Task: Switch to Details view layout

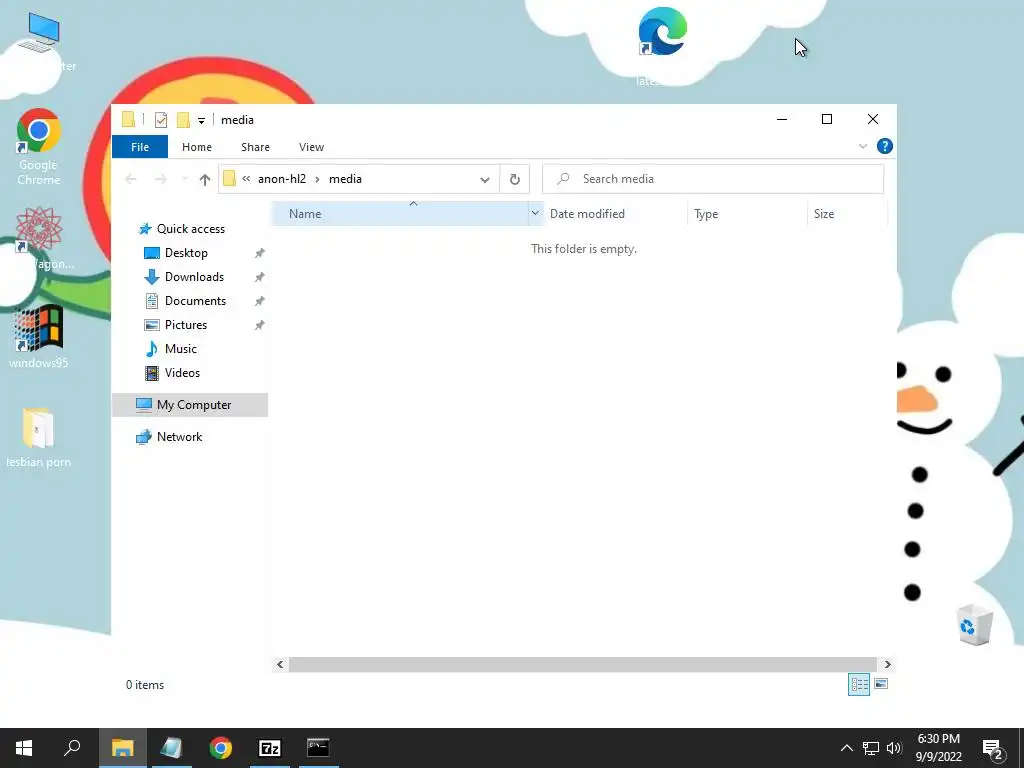Action: pos(859,684)
